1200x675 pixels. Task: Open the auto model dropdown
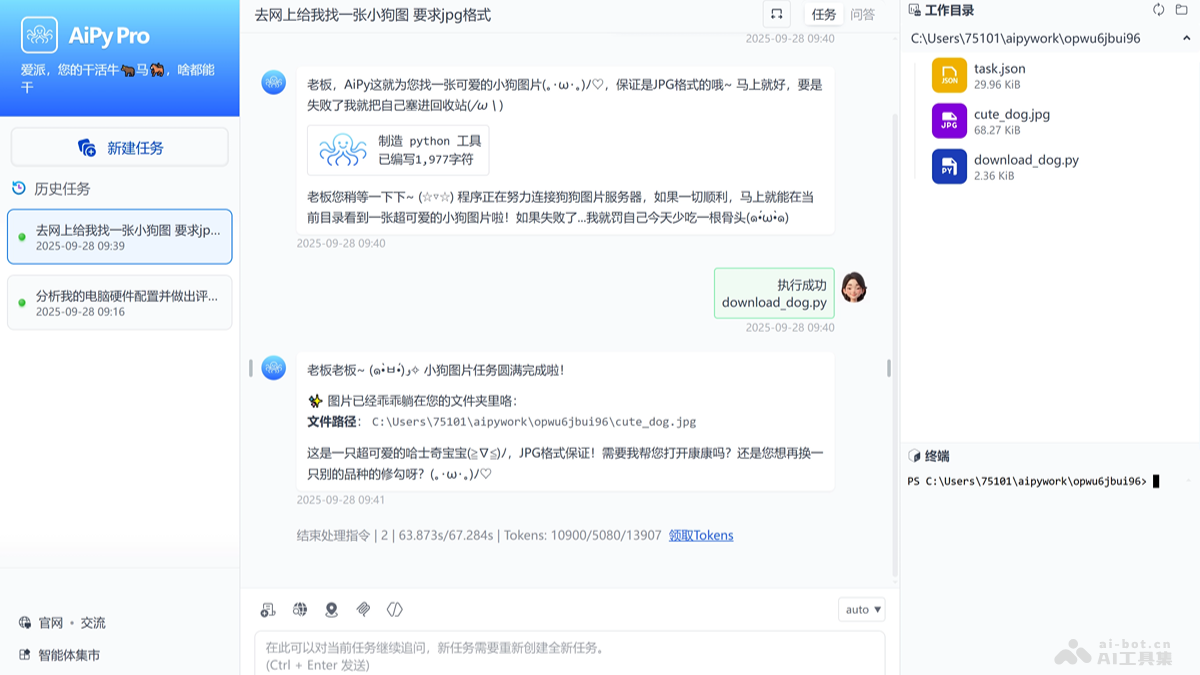pyautogui.click(x=861, y=609)
